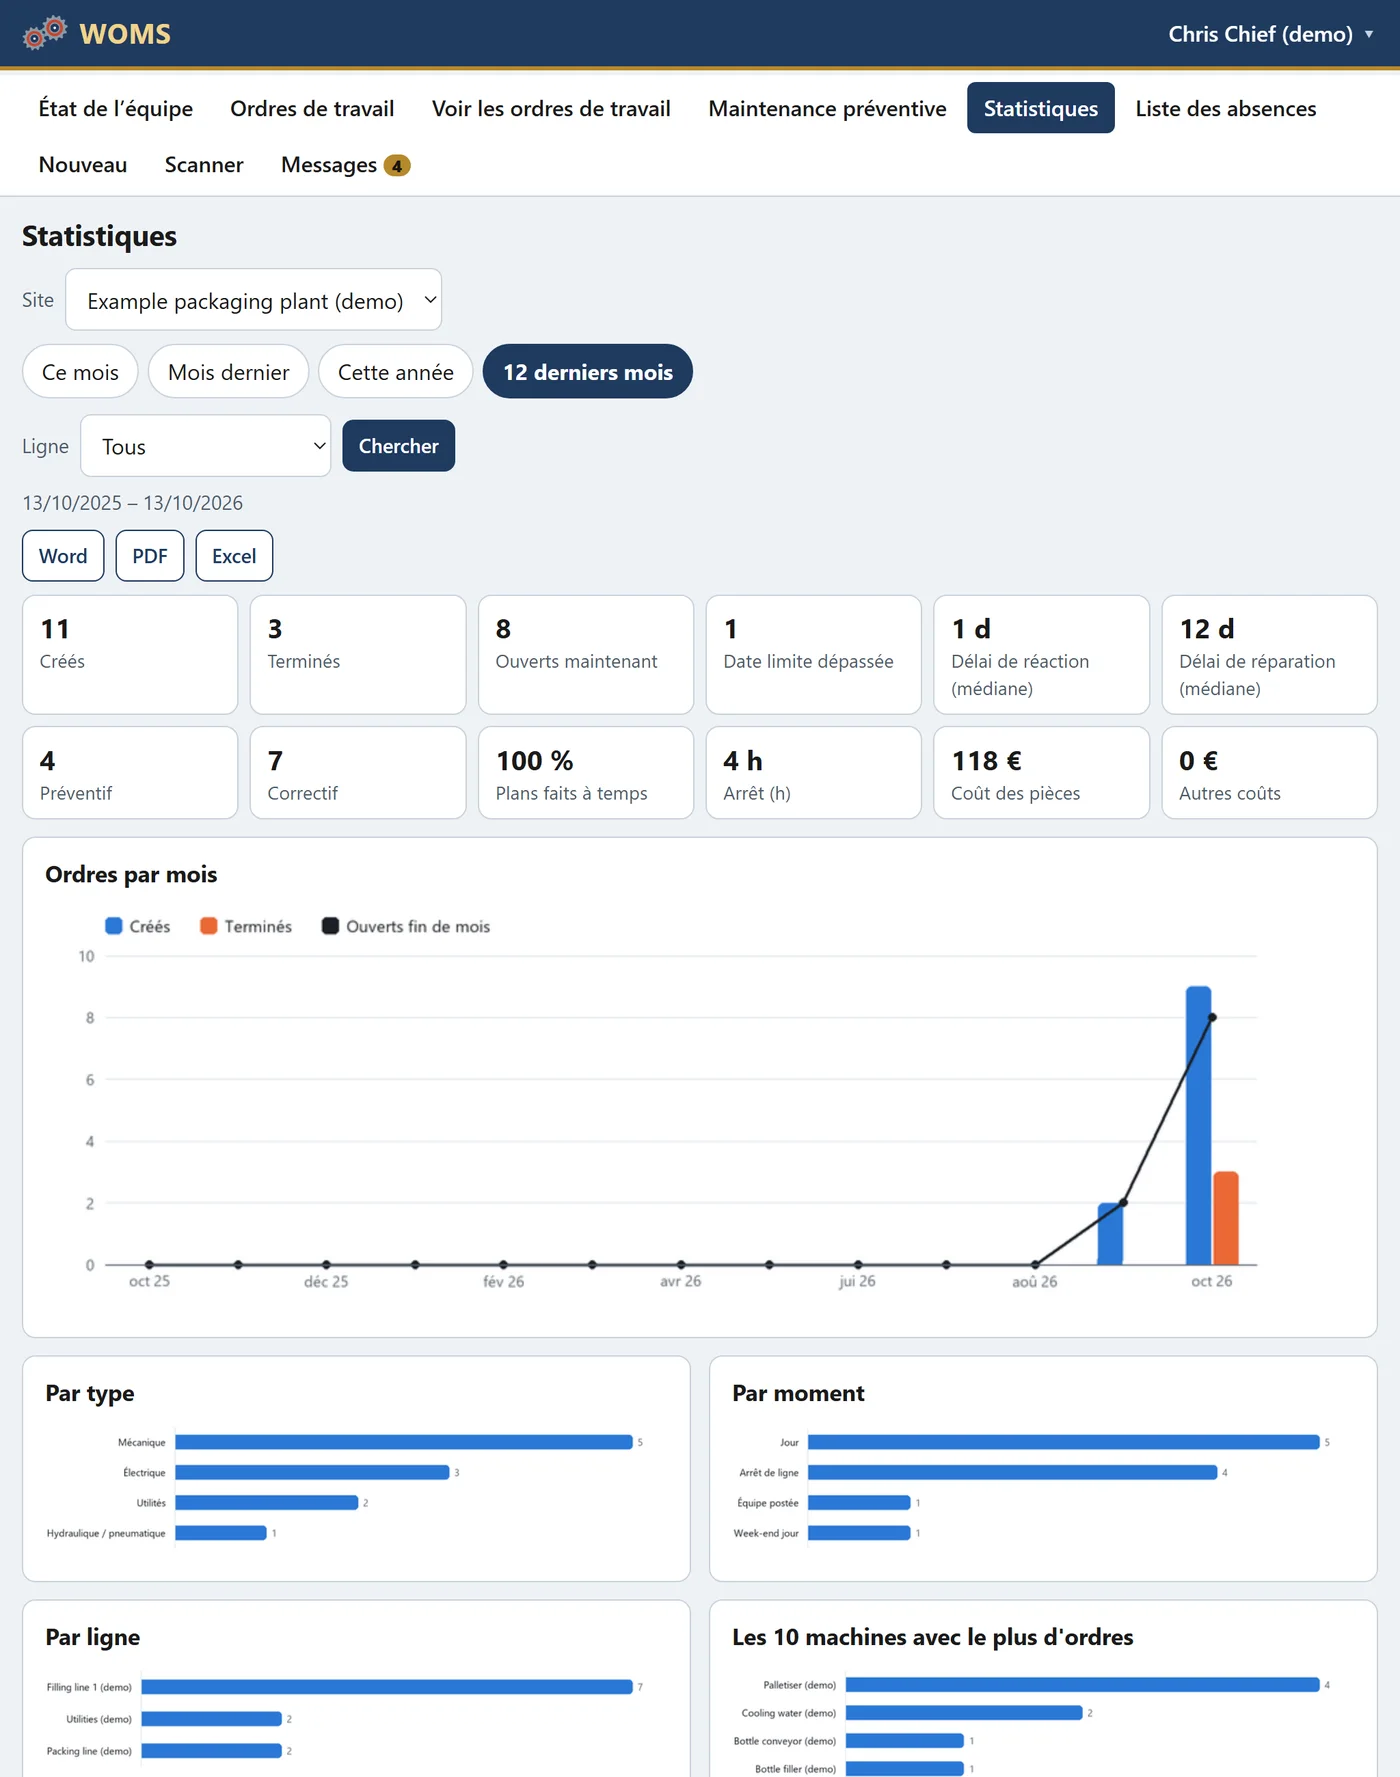1400x1777 pixels.
Task: Click the Préventif stat card
Action: 130,773
